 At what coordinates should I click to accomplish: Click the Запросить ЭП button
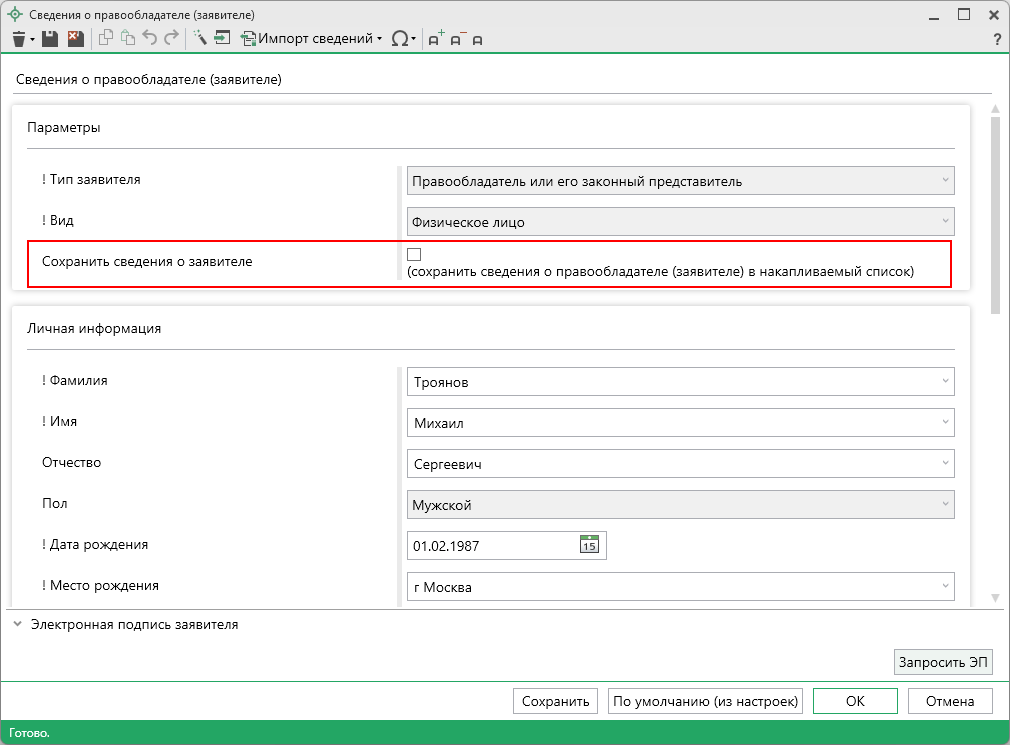943,662
